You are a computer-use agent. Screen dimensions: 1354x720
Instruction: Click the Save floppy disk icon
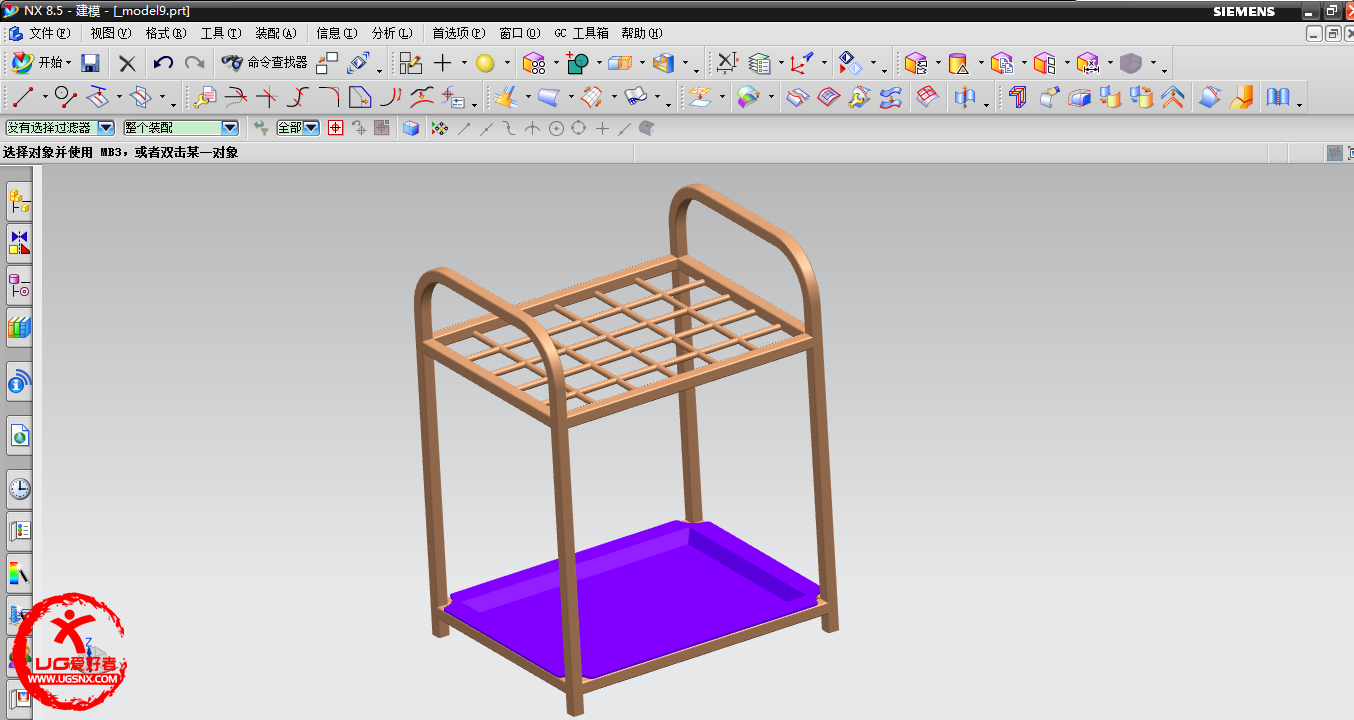(x=90, y=63)
